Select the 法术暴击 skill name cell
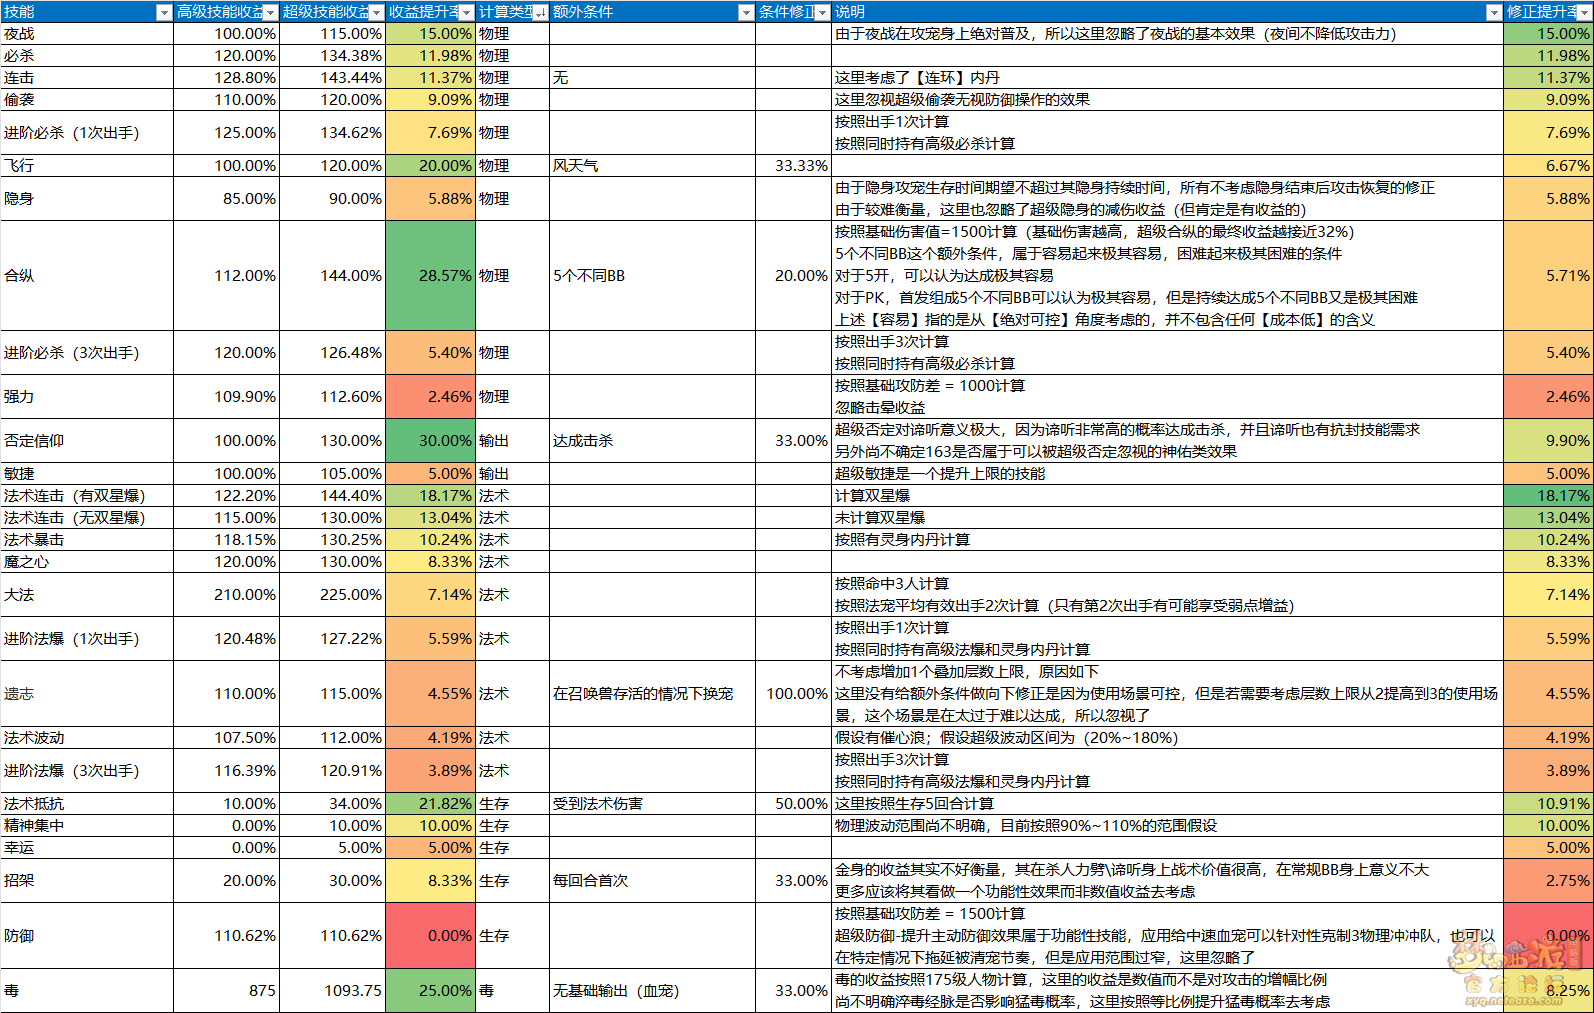The width and height of the screenshot is (1594, 1013). tap(87, 540)
